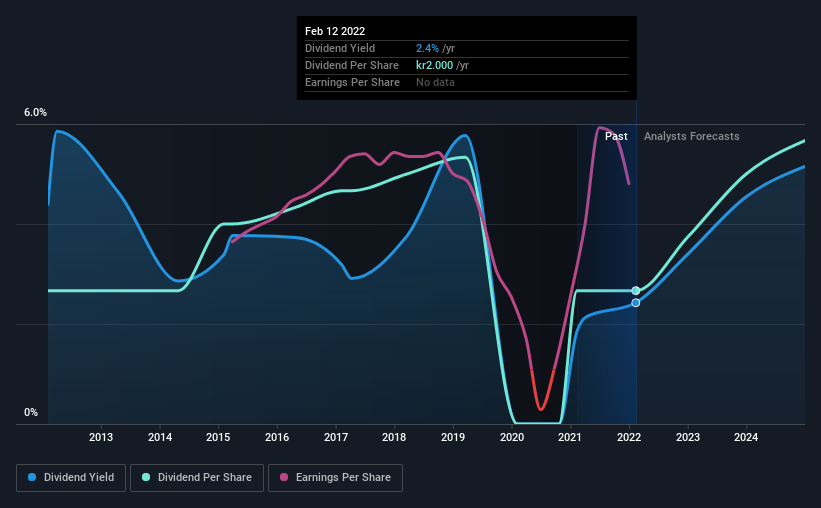Click the pink Earnings Per Share legend dot
The width and height of the screenshot is (821, 508).
(284, 477)
